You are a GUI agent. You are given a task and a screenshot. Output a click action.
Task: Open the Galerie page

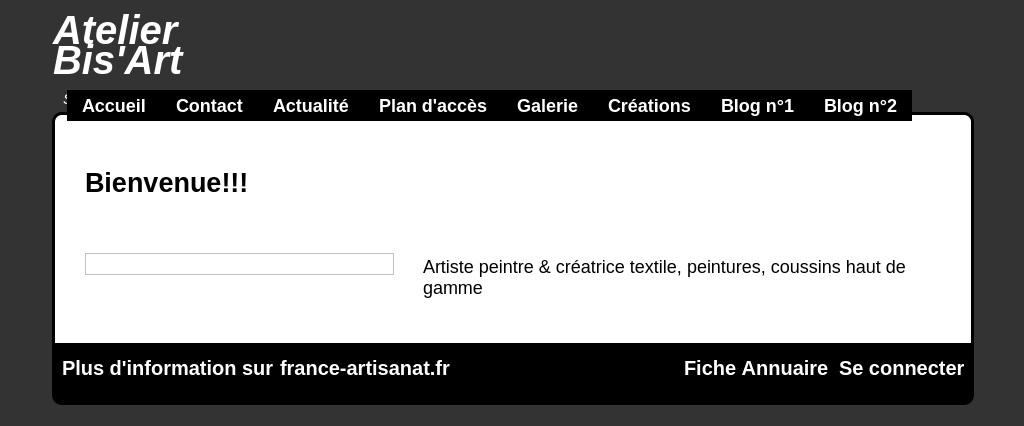(x=547, y=106)
